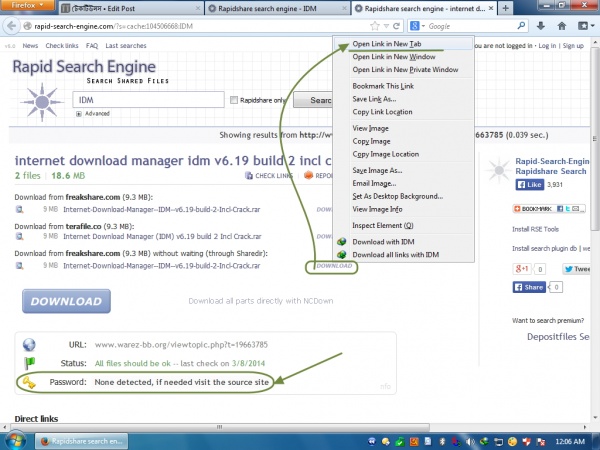Select Open Link in New Window
This screenshot has height=450, width=600.
pos(403,57)
